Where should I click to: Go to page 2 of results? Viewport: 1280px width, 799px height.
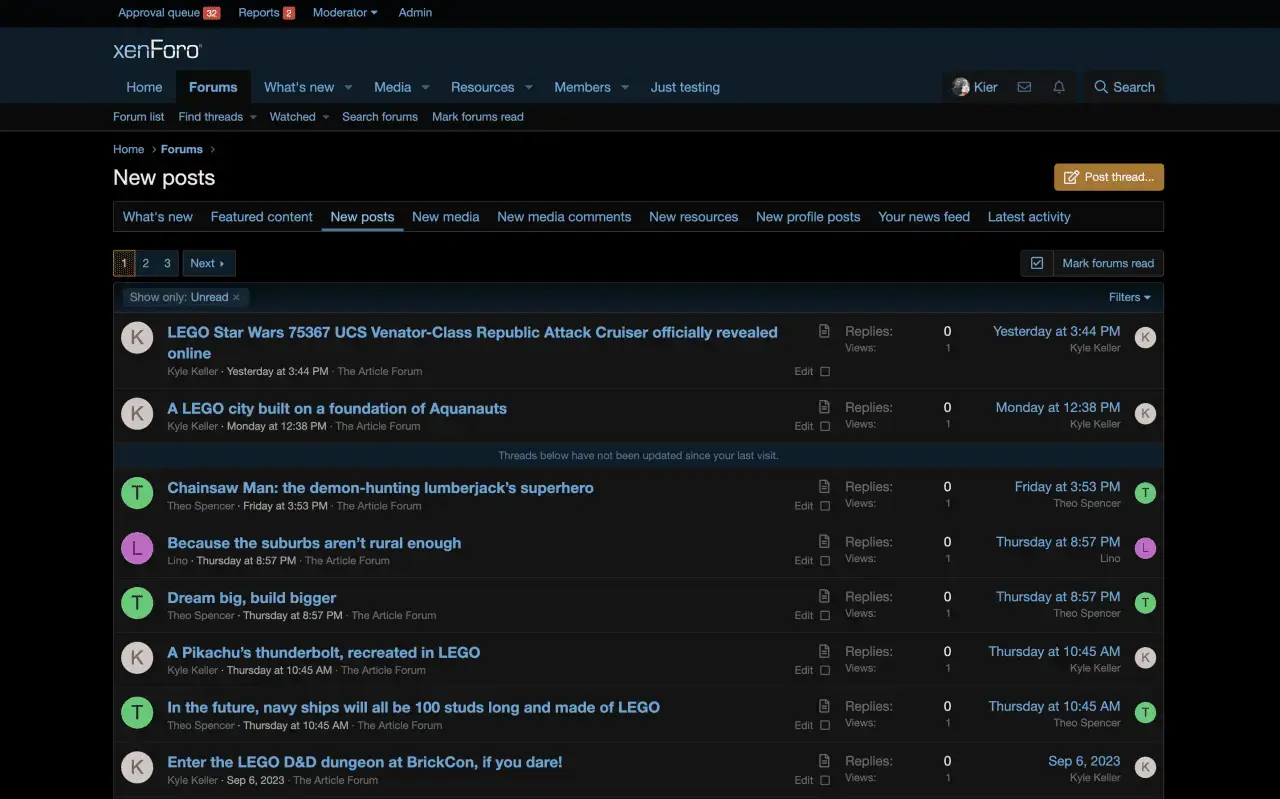[145, 263]
